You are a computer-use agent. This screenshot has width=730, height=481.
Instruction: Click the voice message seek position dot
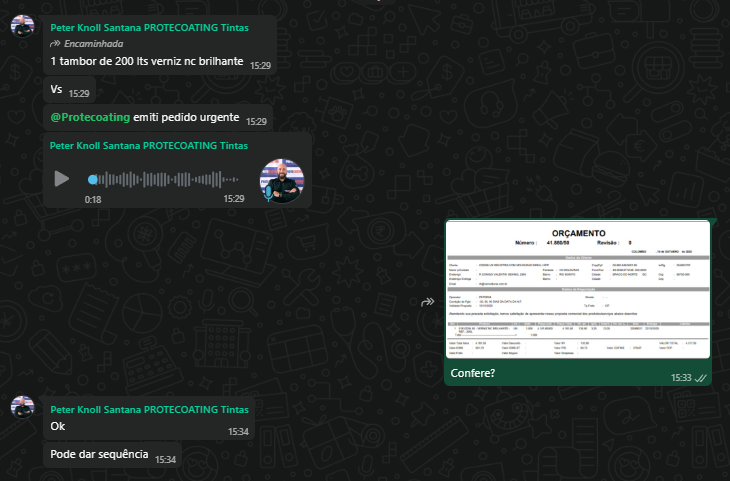(94, 180)
